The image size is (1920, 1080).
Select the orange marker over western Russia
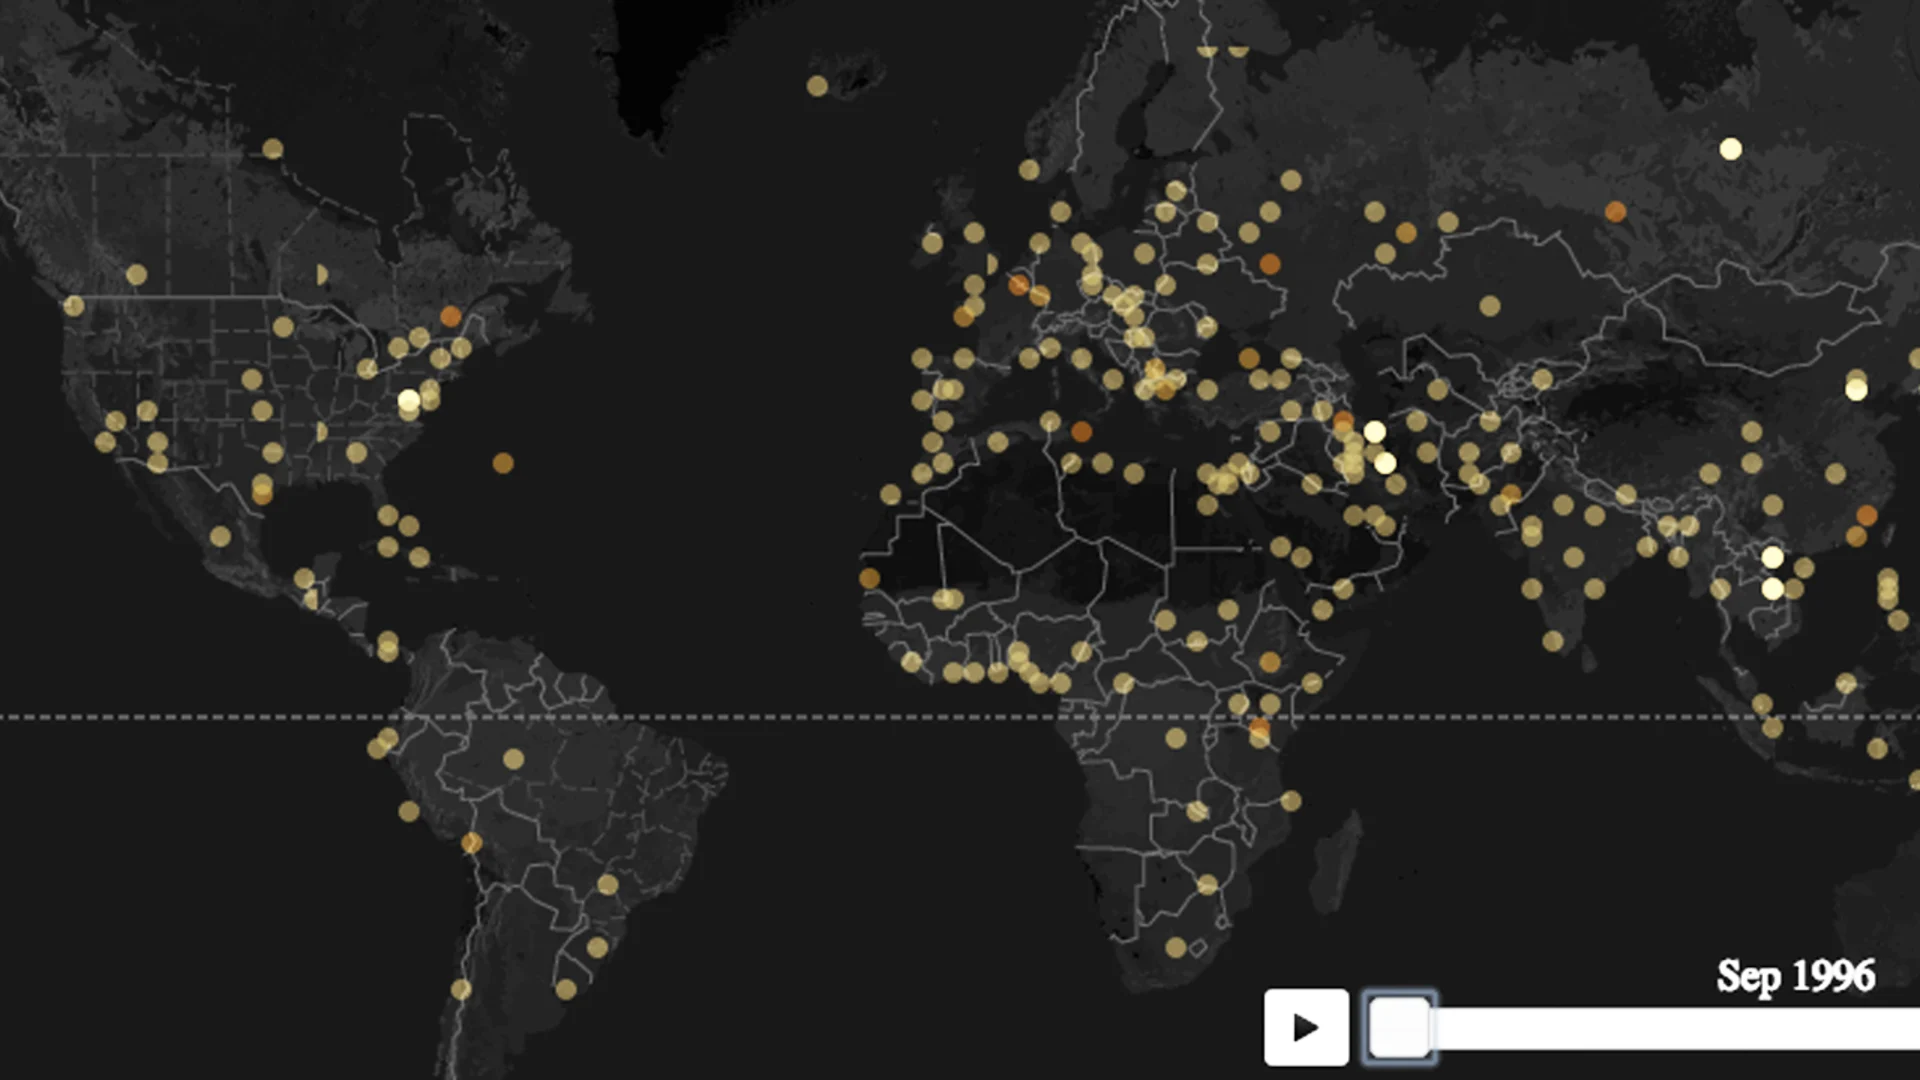[x=1271, y=263]
